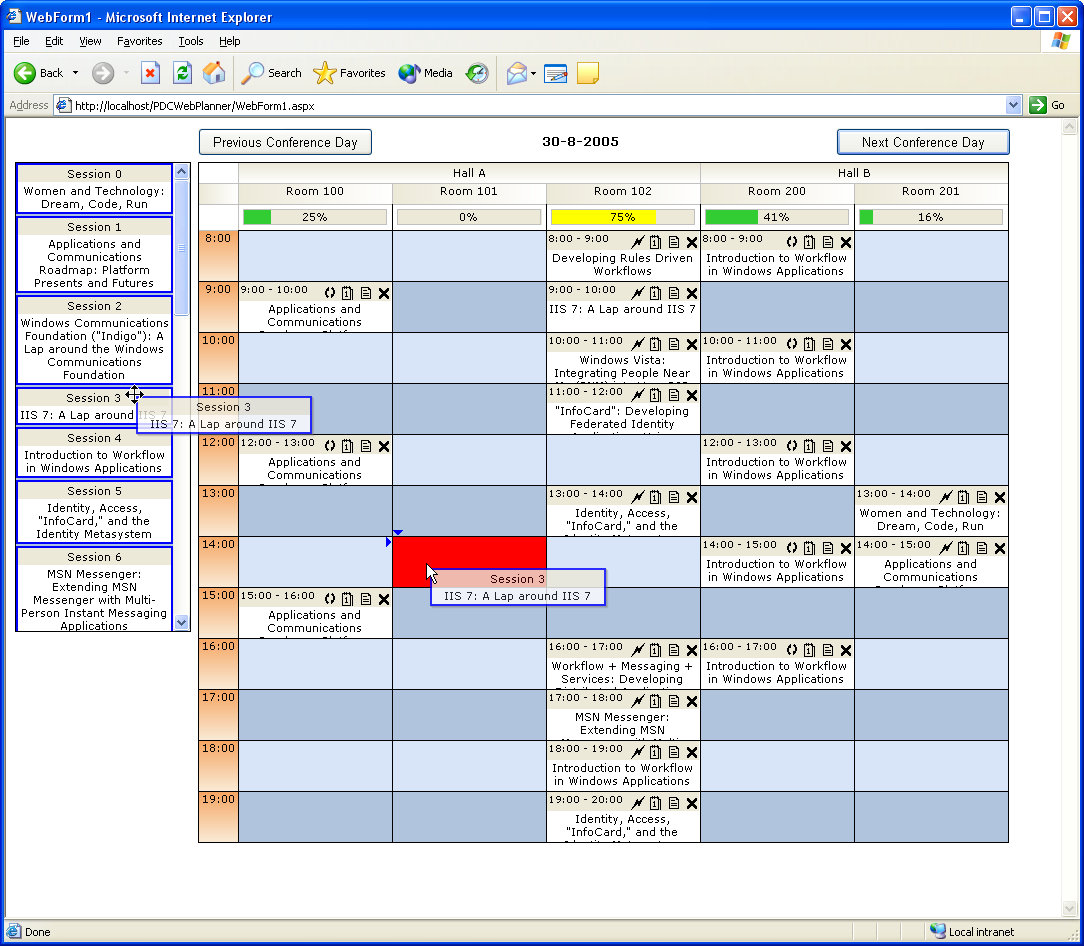The height and width of the screenshot is (946, 1084).
Task: Click the Room 200 41% occupancy bar
Action: 776,217
